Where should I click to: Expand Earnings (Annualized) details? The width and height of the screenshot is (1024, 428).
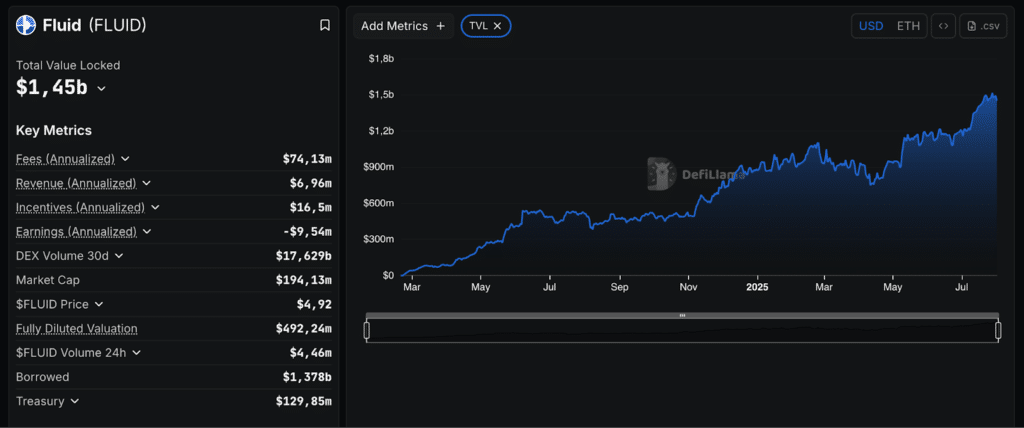[x=146, y=231]
